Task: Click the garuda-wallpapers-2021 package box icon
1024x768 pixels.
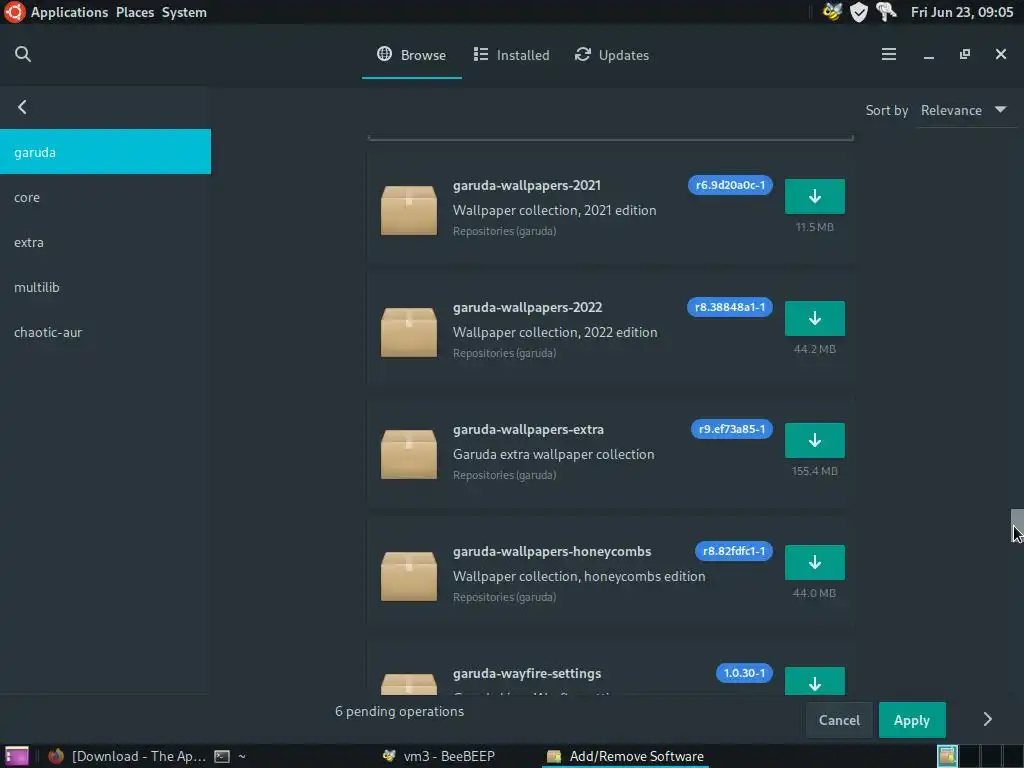Action: [x=409, y=210]
